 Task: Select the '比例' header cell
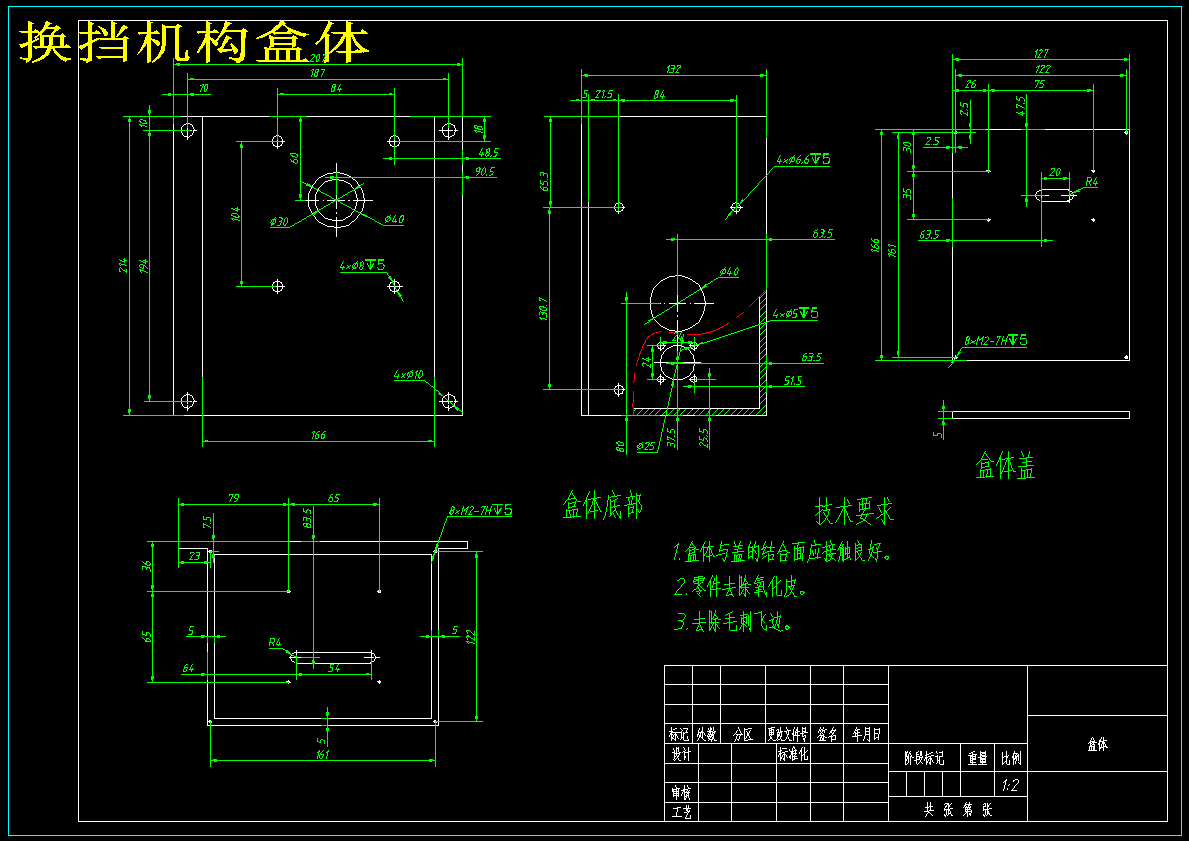[x=1011, y=758]
